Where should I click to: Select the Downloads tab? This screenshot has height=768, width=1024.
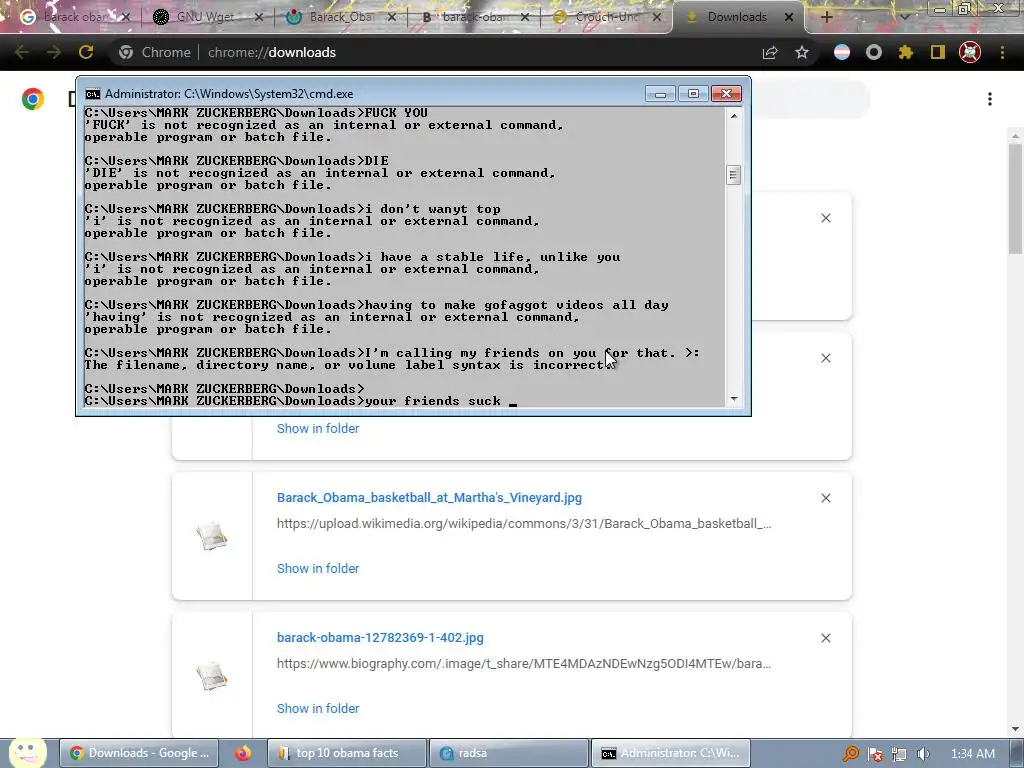tap(738, 17)
